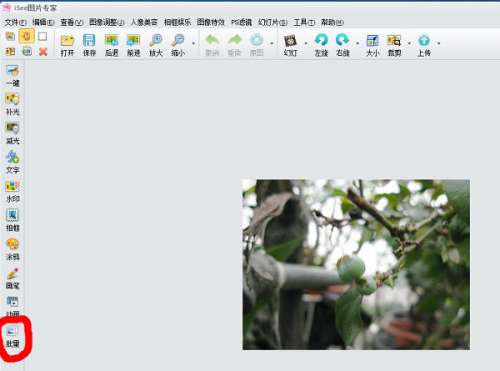This screenshot has width=500, height=371.
Task: Open the 批量 batch tool in sidebar
Action: tap(13, 337)
